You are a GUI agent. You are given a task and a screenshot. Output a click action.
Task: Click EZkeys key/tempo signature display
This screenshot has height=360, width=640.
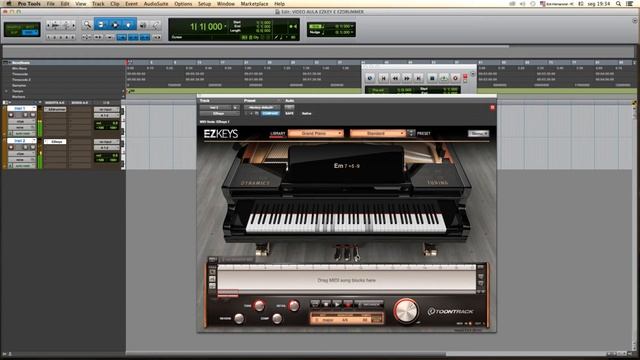tap(347, 319)
